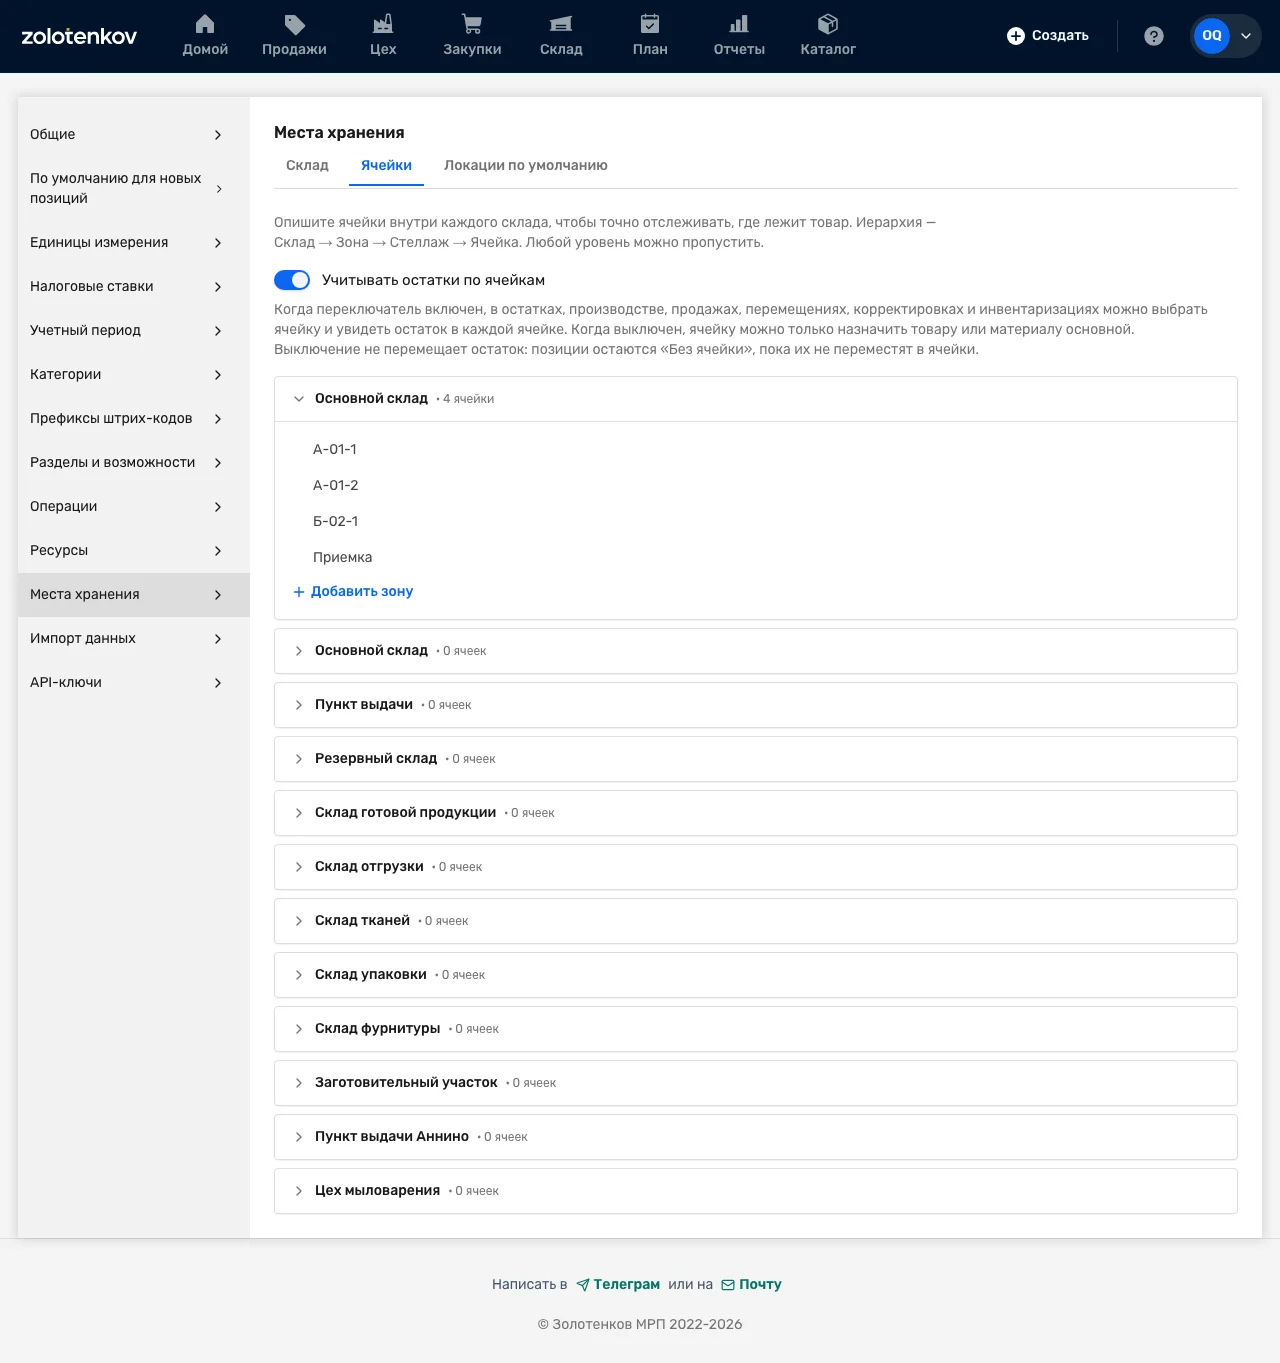Open the План calendar icon

pos(650,24)
